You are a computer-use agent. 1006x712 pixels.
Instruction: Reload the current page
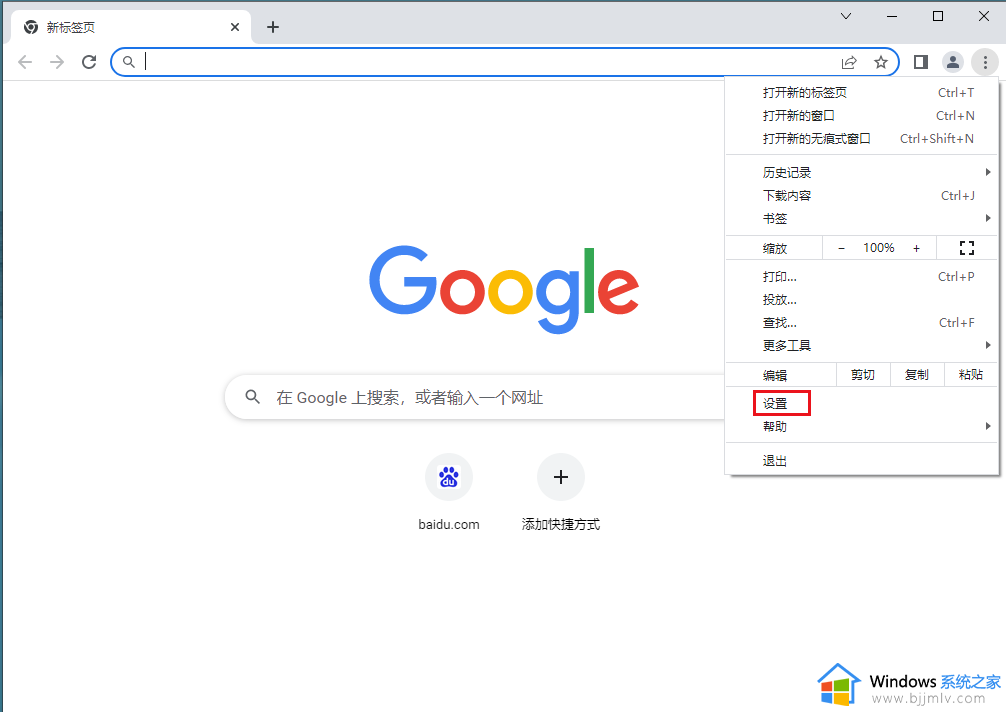coord(89,62)
